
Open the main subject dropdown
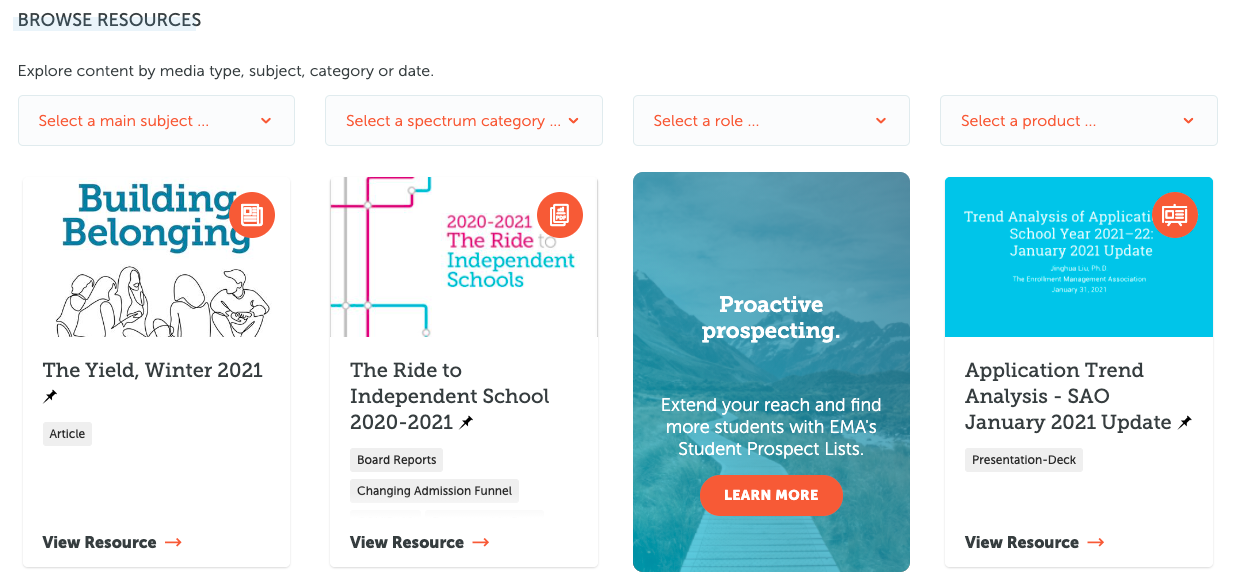tap(156, 121)
